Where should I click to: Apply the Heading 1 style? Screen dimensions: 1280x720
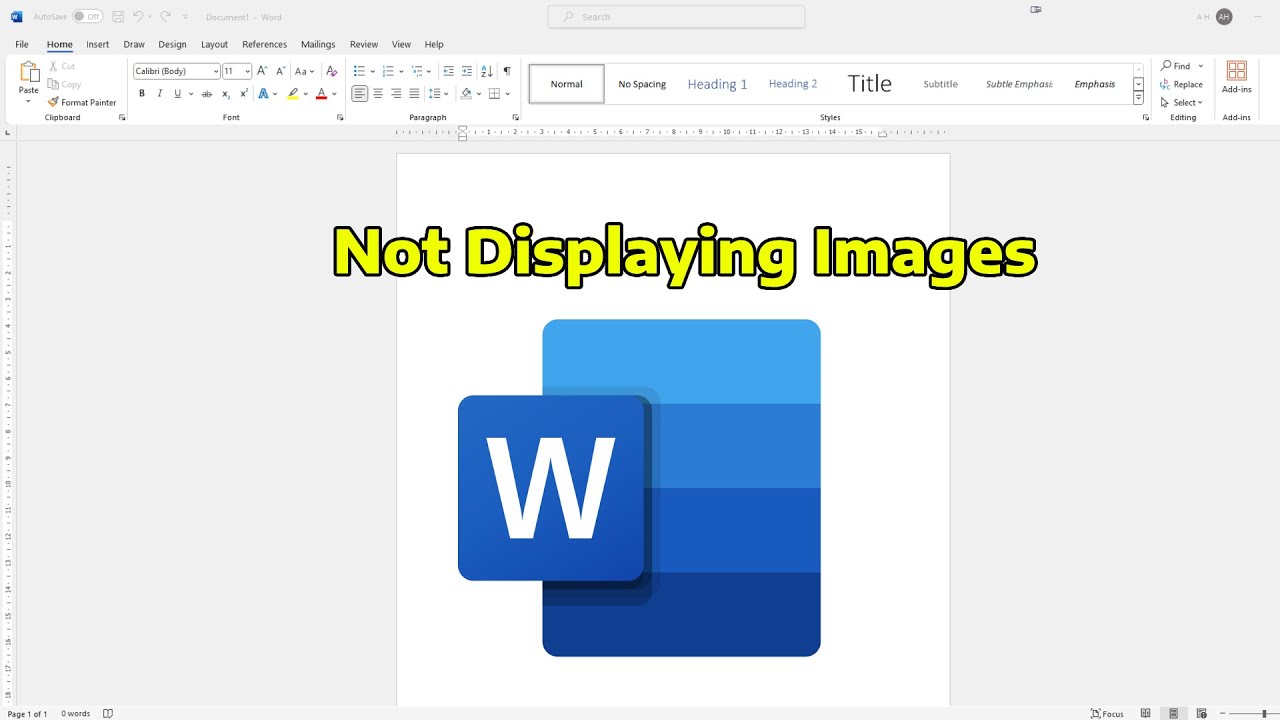pyautogui.click(x=717, y=84)
